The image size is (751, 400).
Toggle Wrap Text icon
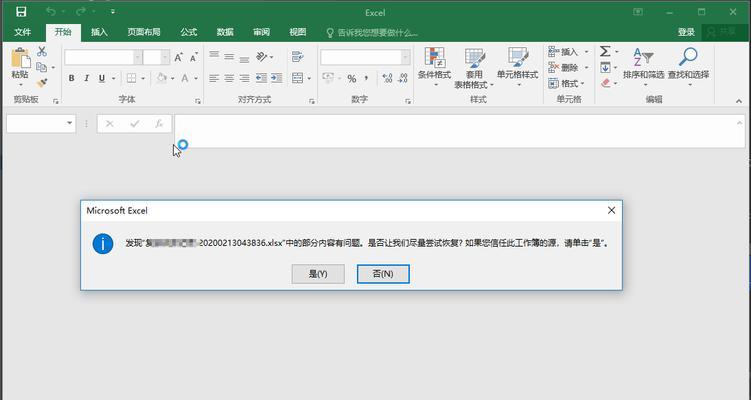297,57
